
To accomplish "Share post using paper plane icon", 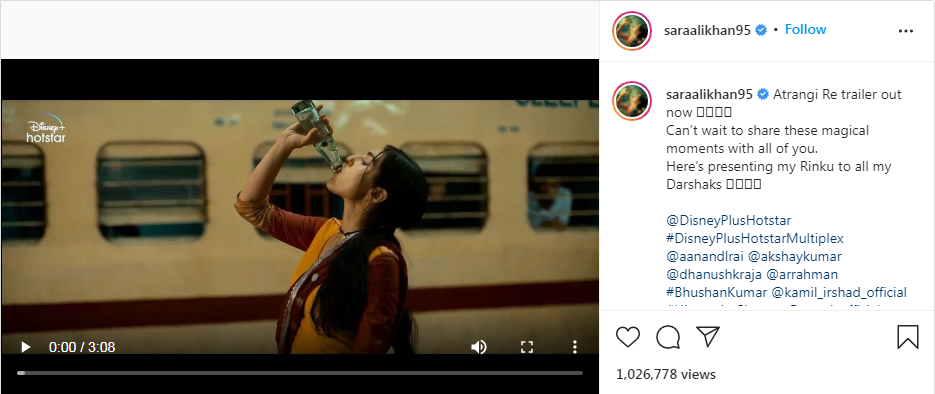I will coord(708,336).
